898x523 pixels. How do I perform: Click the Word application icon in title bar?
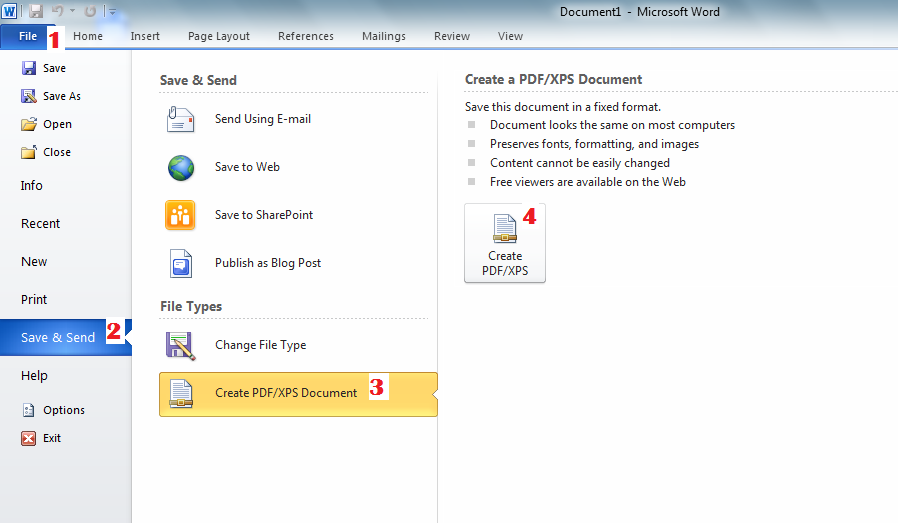click(9, 11)
